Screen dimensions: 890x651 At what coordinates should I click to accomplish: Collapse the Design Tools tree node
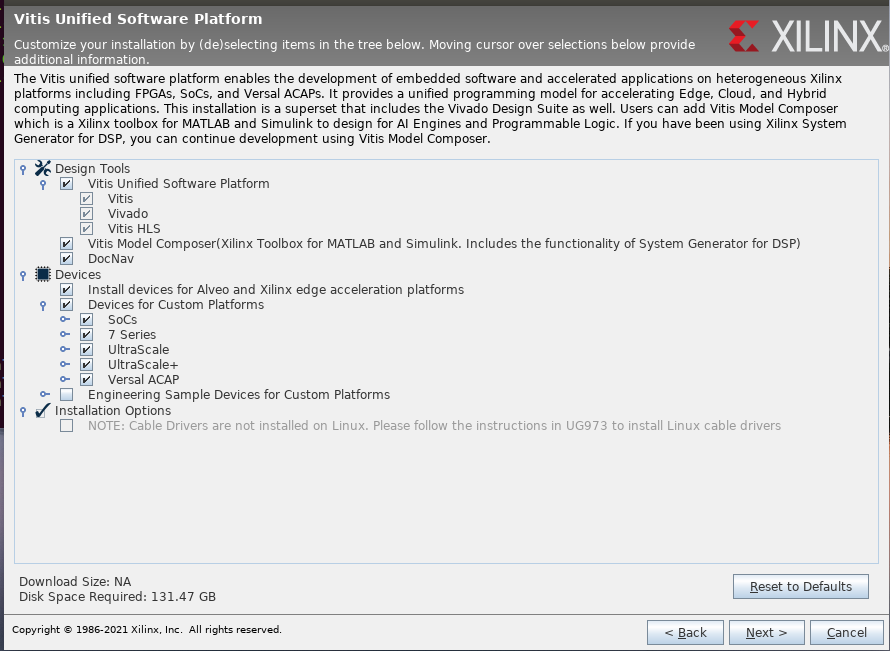[x=23, y=169]
